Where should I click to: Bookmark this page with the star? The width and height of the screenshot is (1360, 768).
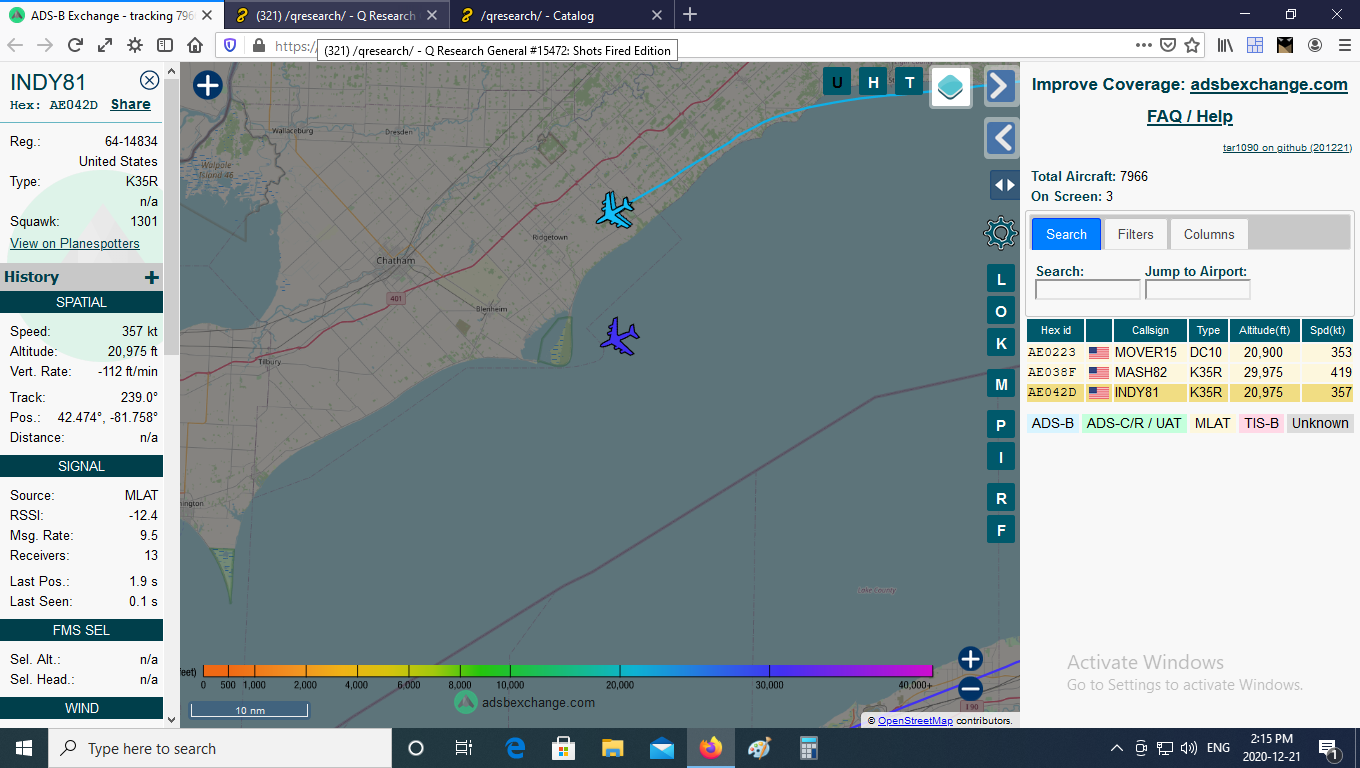1192,45
